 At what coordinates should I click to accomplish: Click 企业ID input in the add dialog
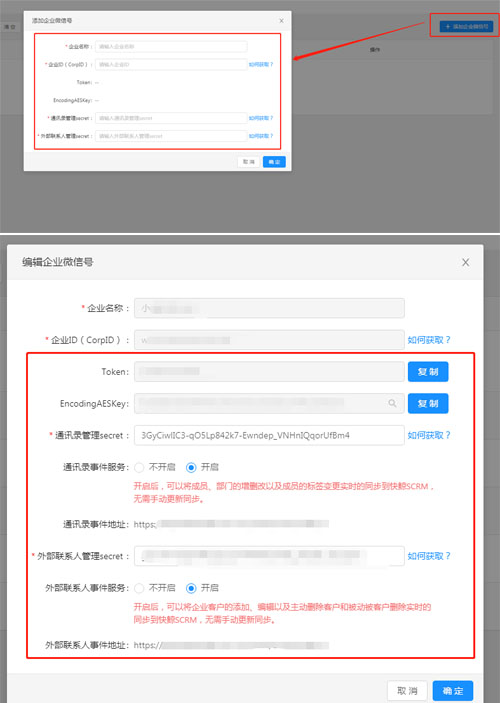click(x=171, y=64)
